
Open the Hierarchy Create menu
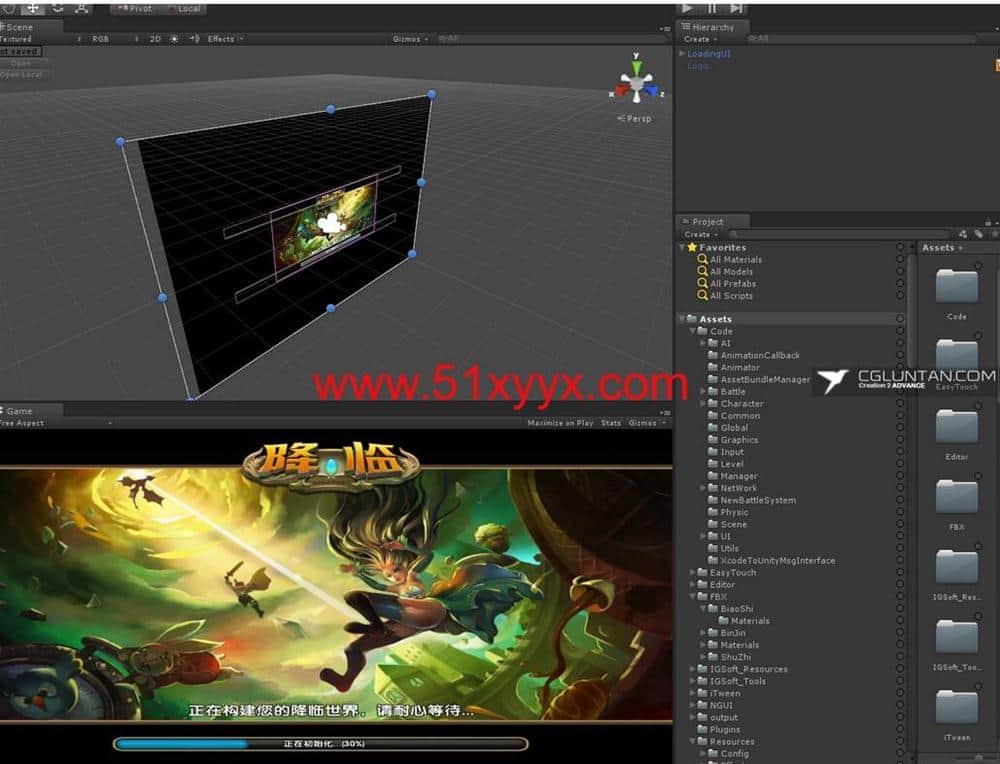700,39
